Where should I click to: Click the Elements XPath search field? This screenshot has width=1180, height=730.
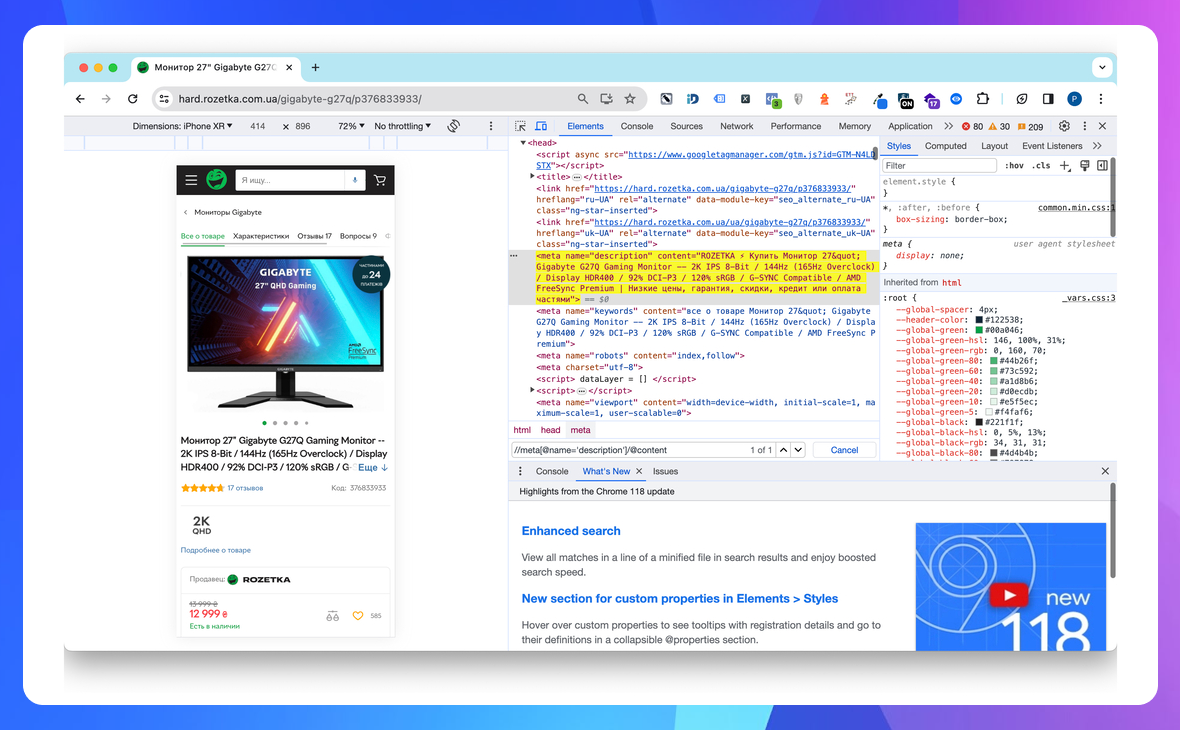click(628, 450)
